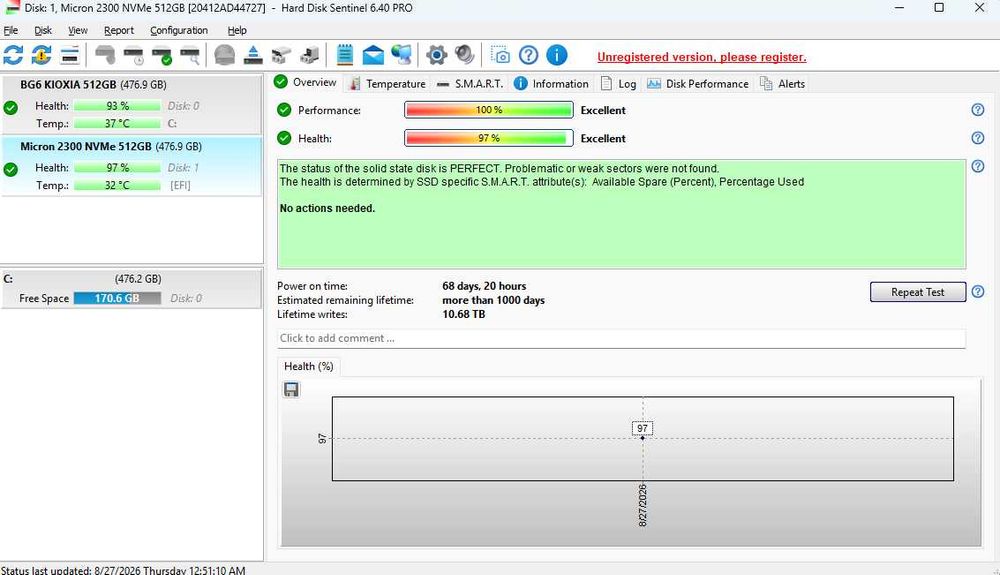The width and height of the screenshot is (1000, 575).
Task: Switch to the Disk Performance tab
Action: (698, 84)
